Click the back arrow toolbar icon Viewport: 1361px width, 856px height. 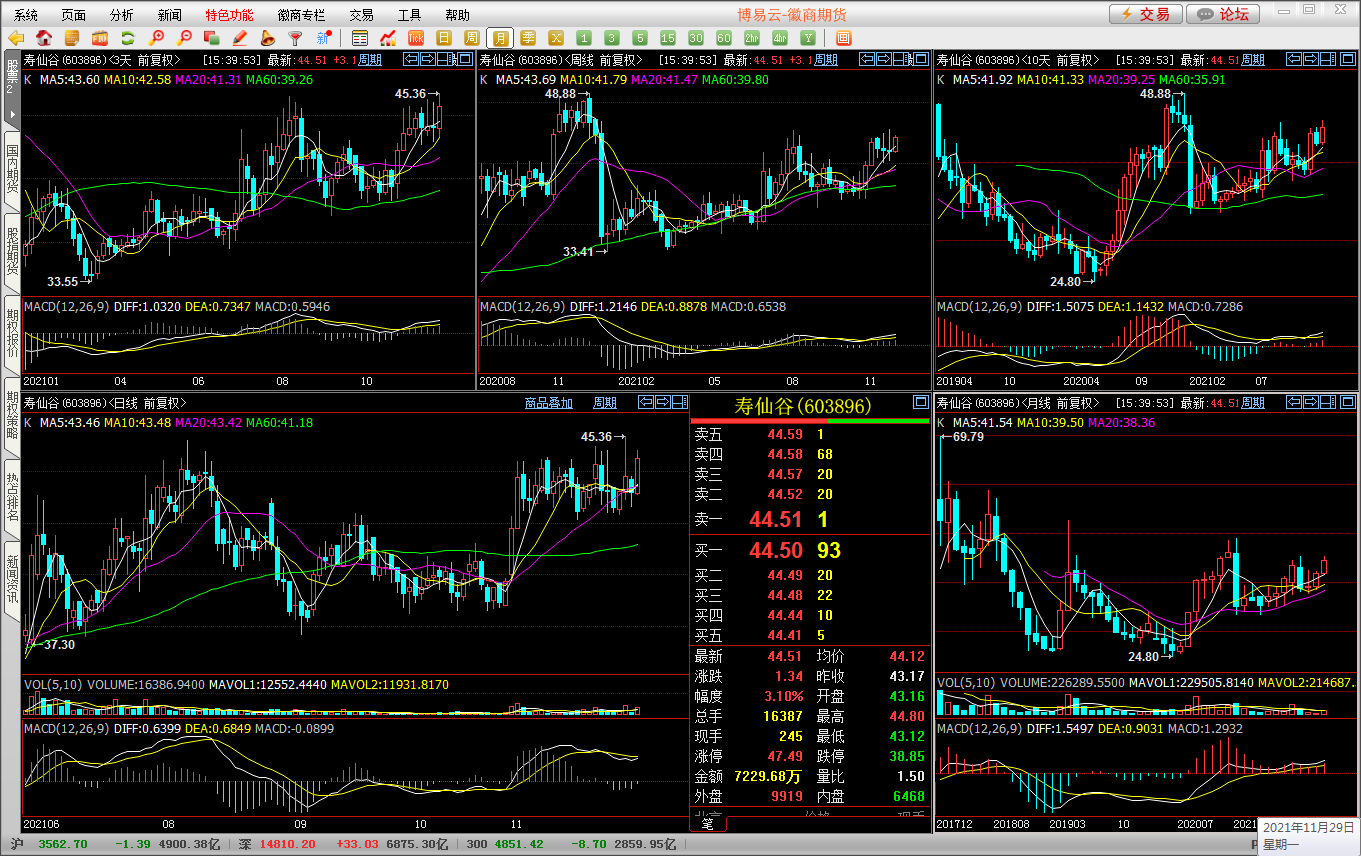pos(17,38)
